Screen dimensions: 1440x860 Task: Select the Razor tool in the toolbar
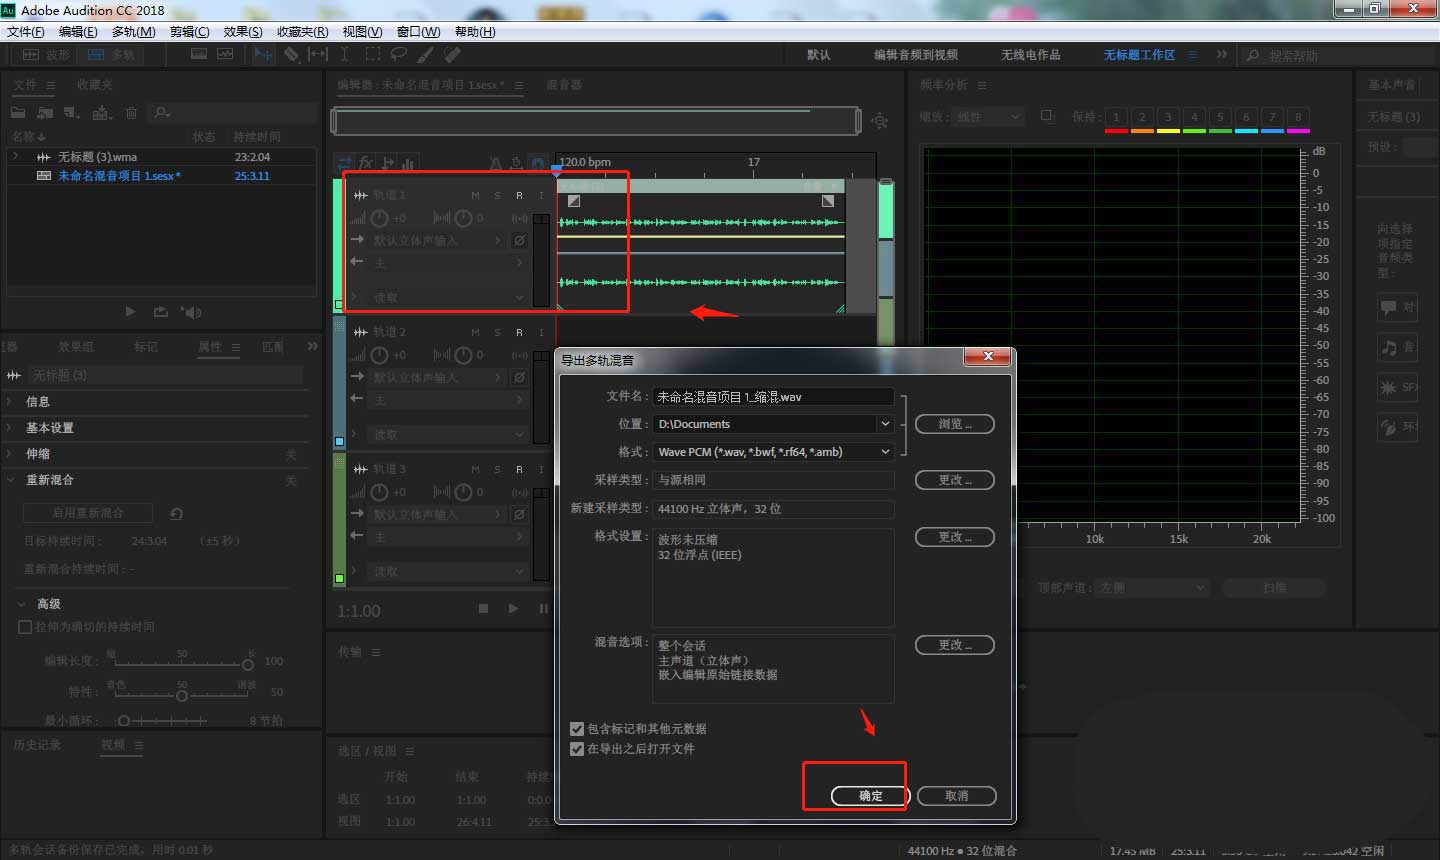click(x=291, y=54)
